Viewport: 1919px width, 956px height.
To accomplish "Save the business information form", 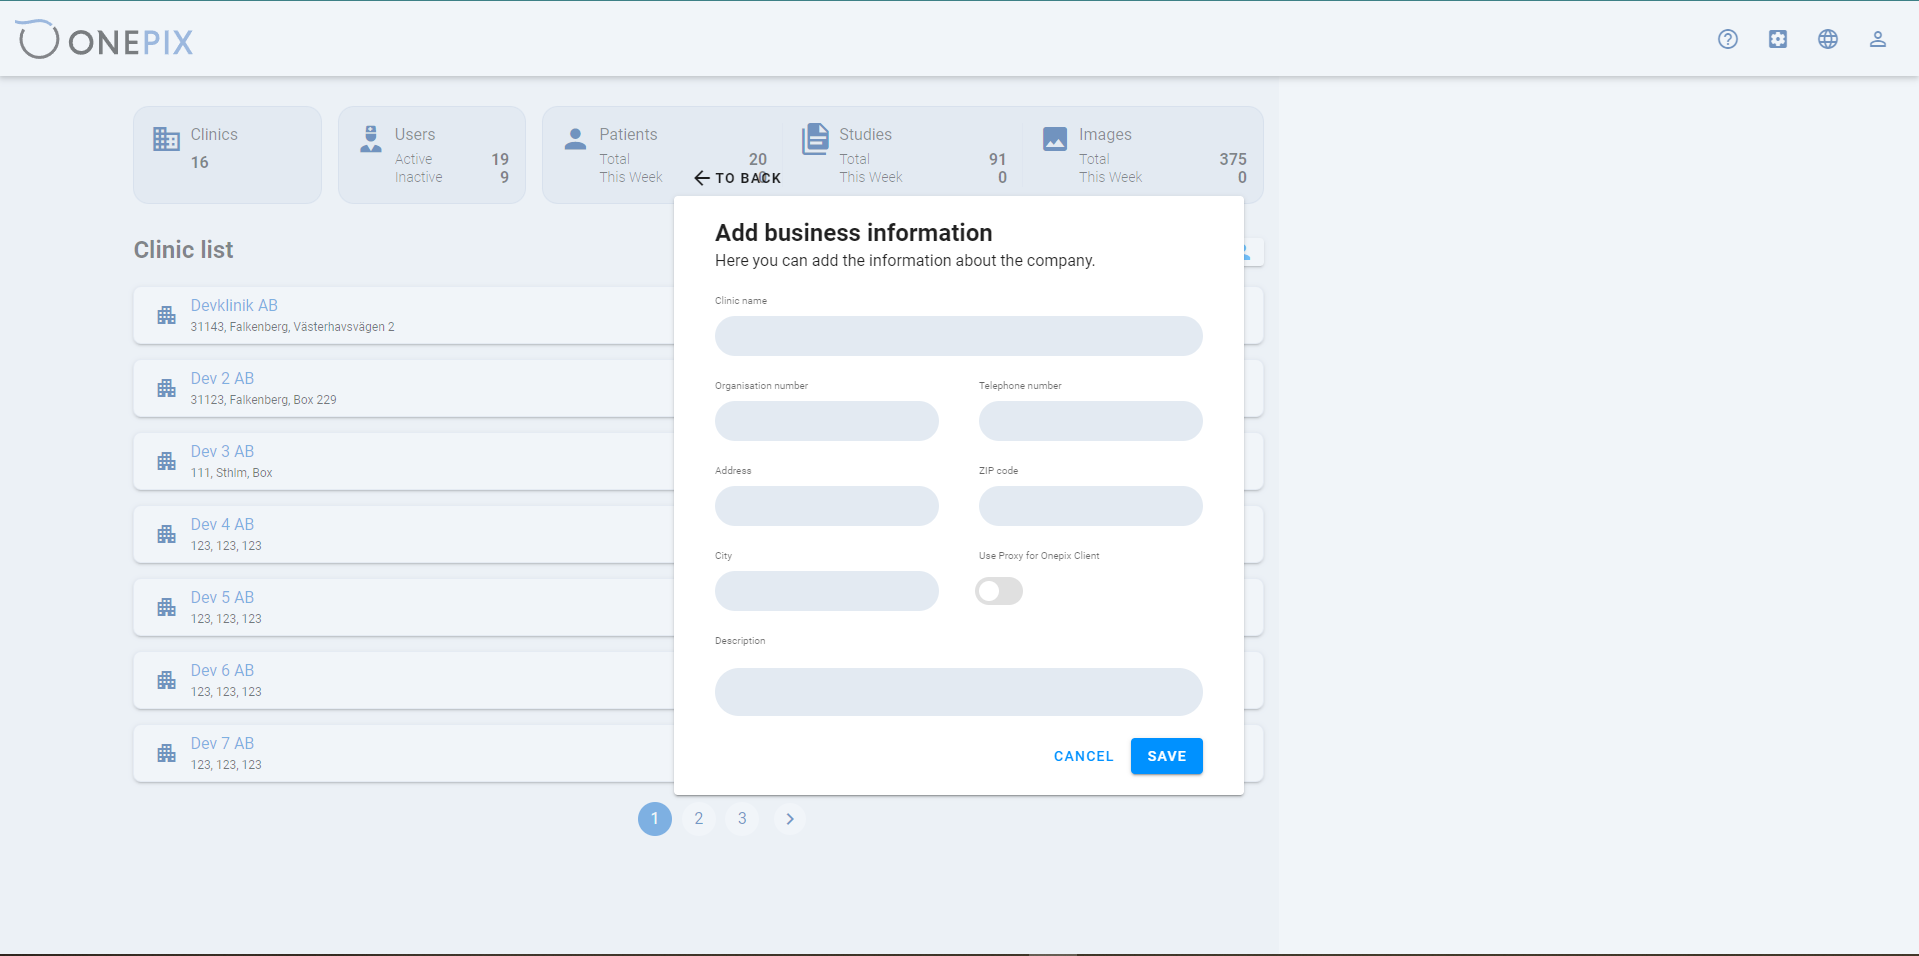I will (x=1166, y=756).
